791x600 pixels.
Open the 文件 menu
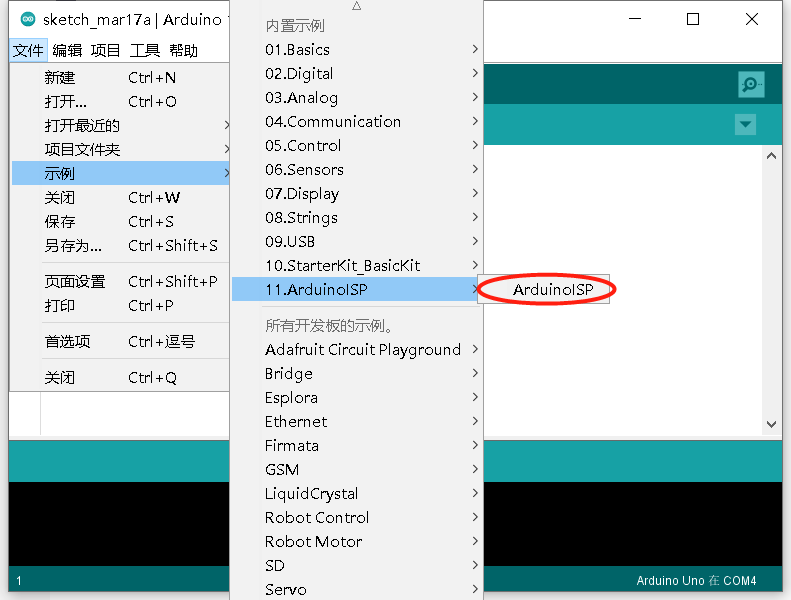tap(28, 50)
